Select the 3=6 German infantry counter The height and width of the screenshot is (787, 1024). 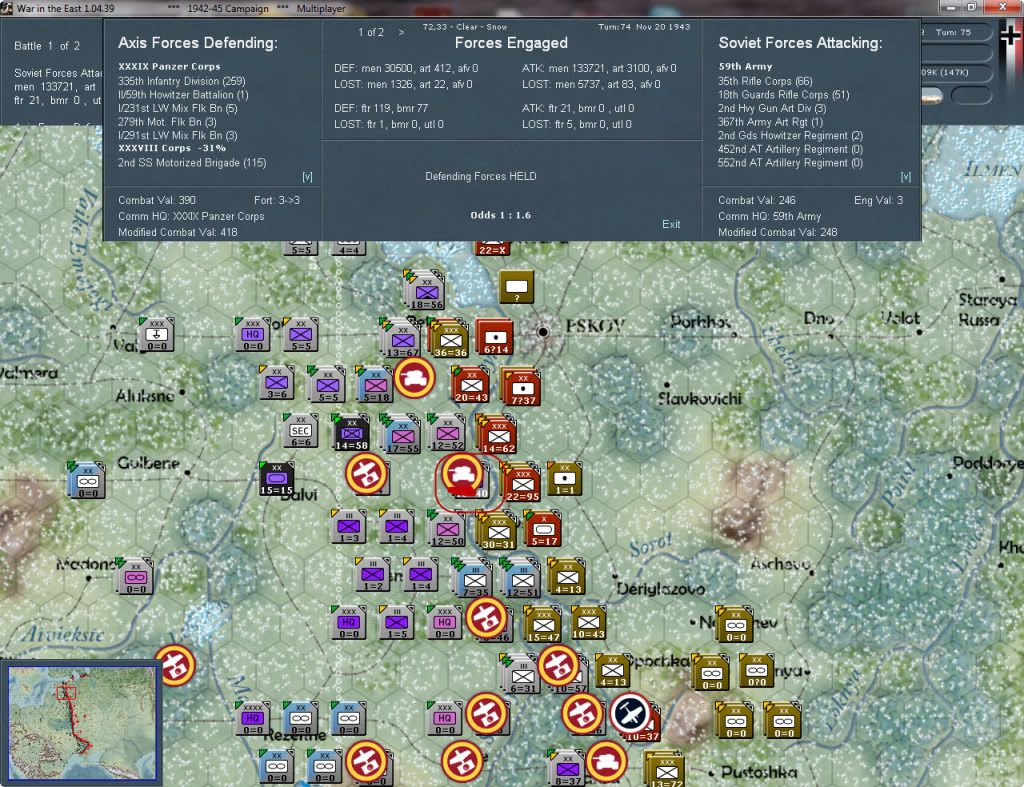[276, 383]
